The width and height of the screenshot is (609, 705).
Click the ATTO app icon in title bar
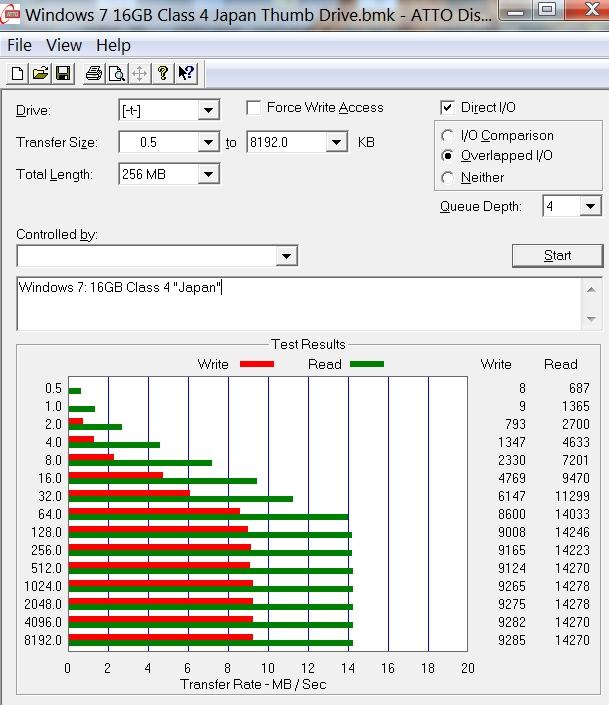pos(11,14)
